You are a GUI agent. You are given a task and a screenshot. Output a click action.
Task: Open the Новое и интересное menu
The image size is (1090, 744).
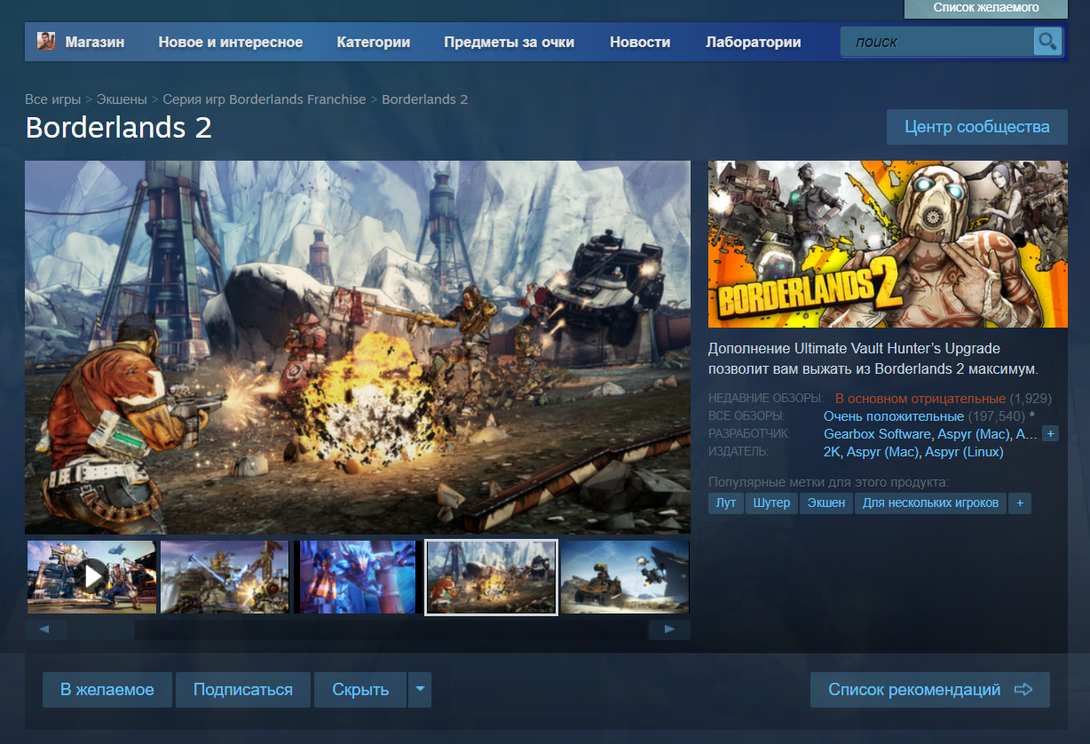coord(230,42)
